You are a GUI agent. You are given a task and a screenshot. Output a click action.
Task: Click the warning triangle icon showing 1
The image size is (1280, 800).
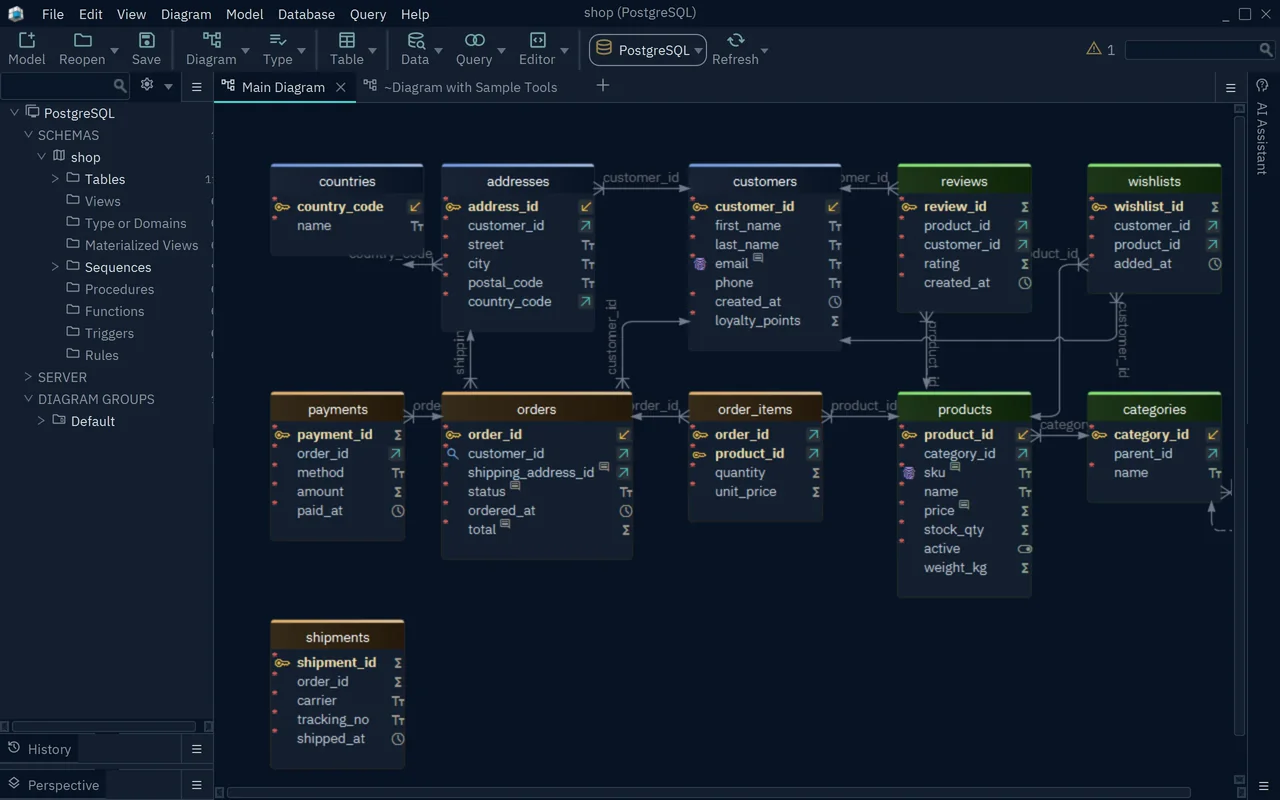coord(1094,48)
